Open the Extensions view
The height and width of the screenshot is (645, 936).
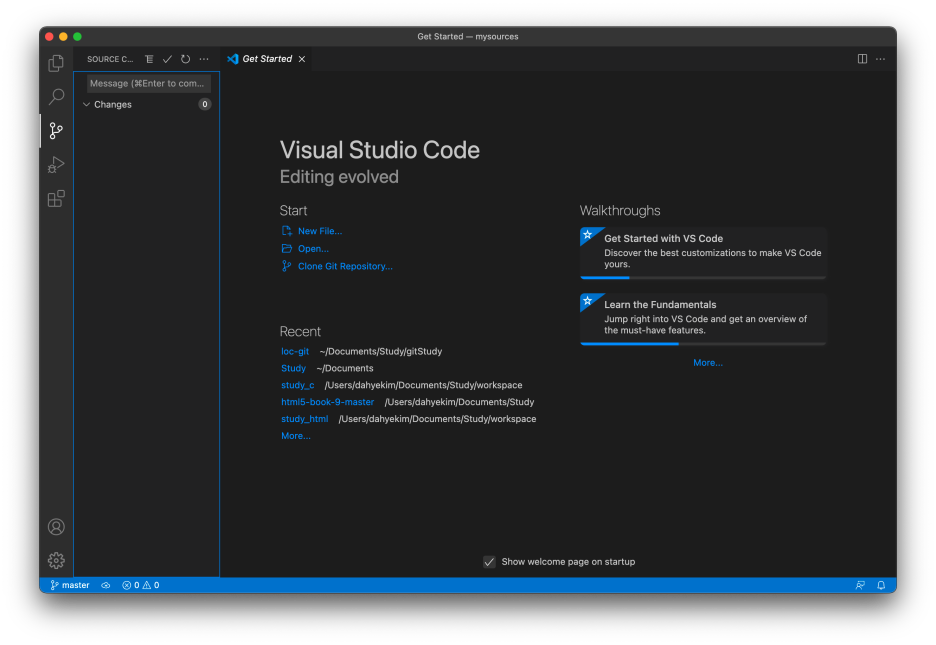pyautogui.click(x=56, y=199)
